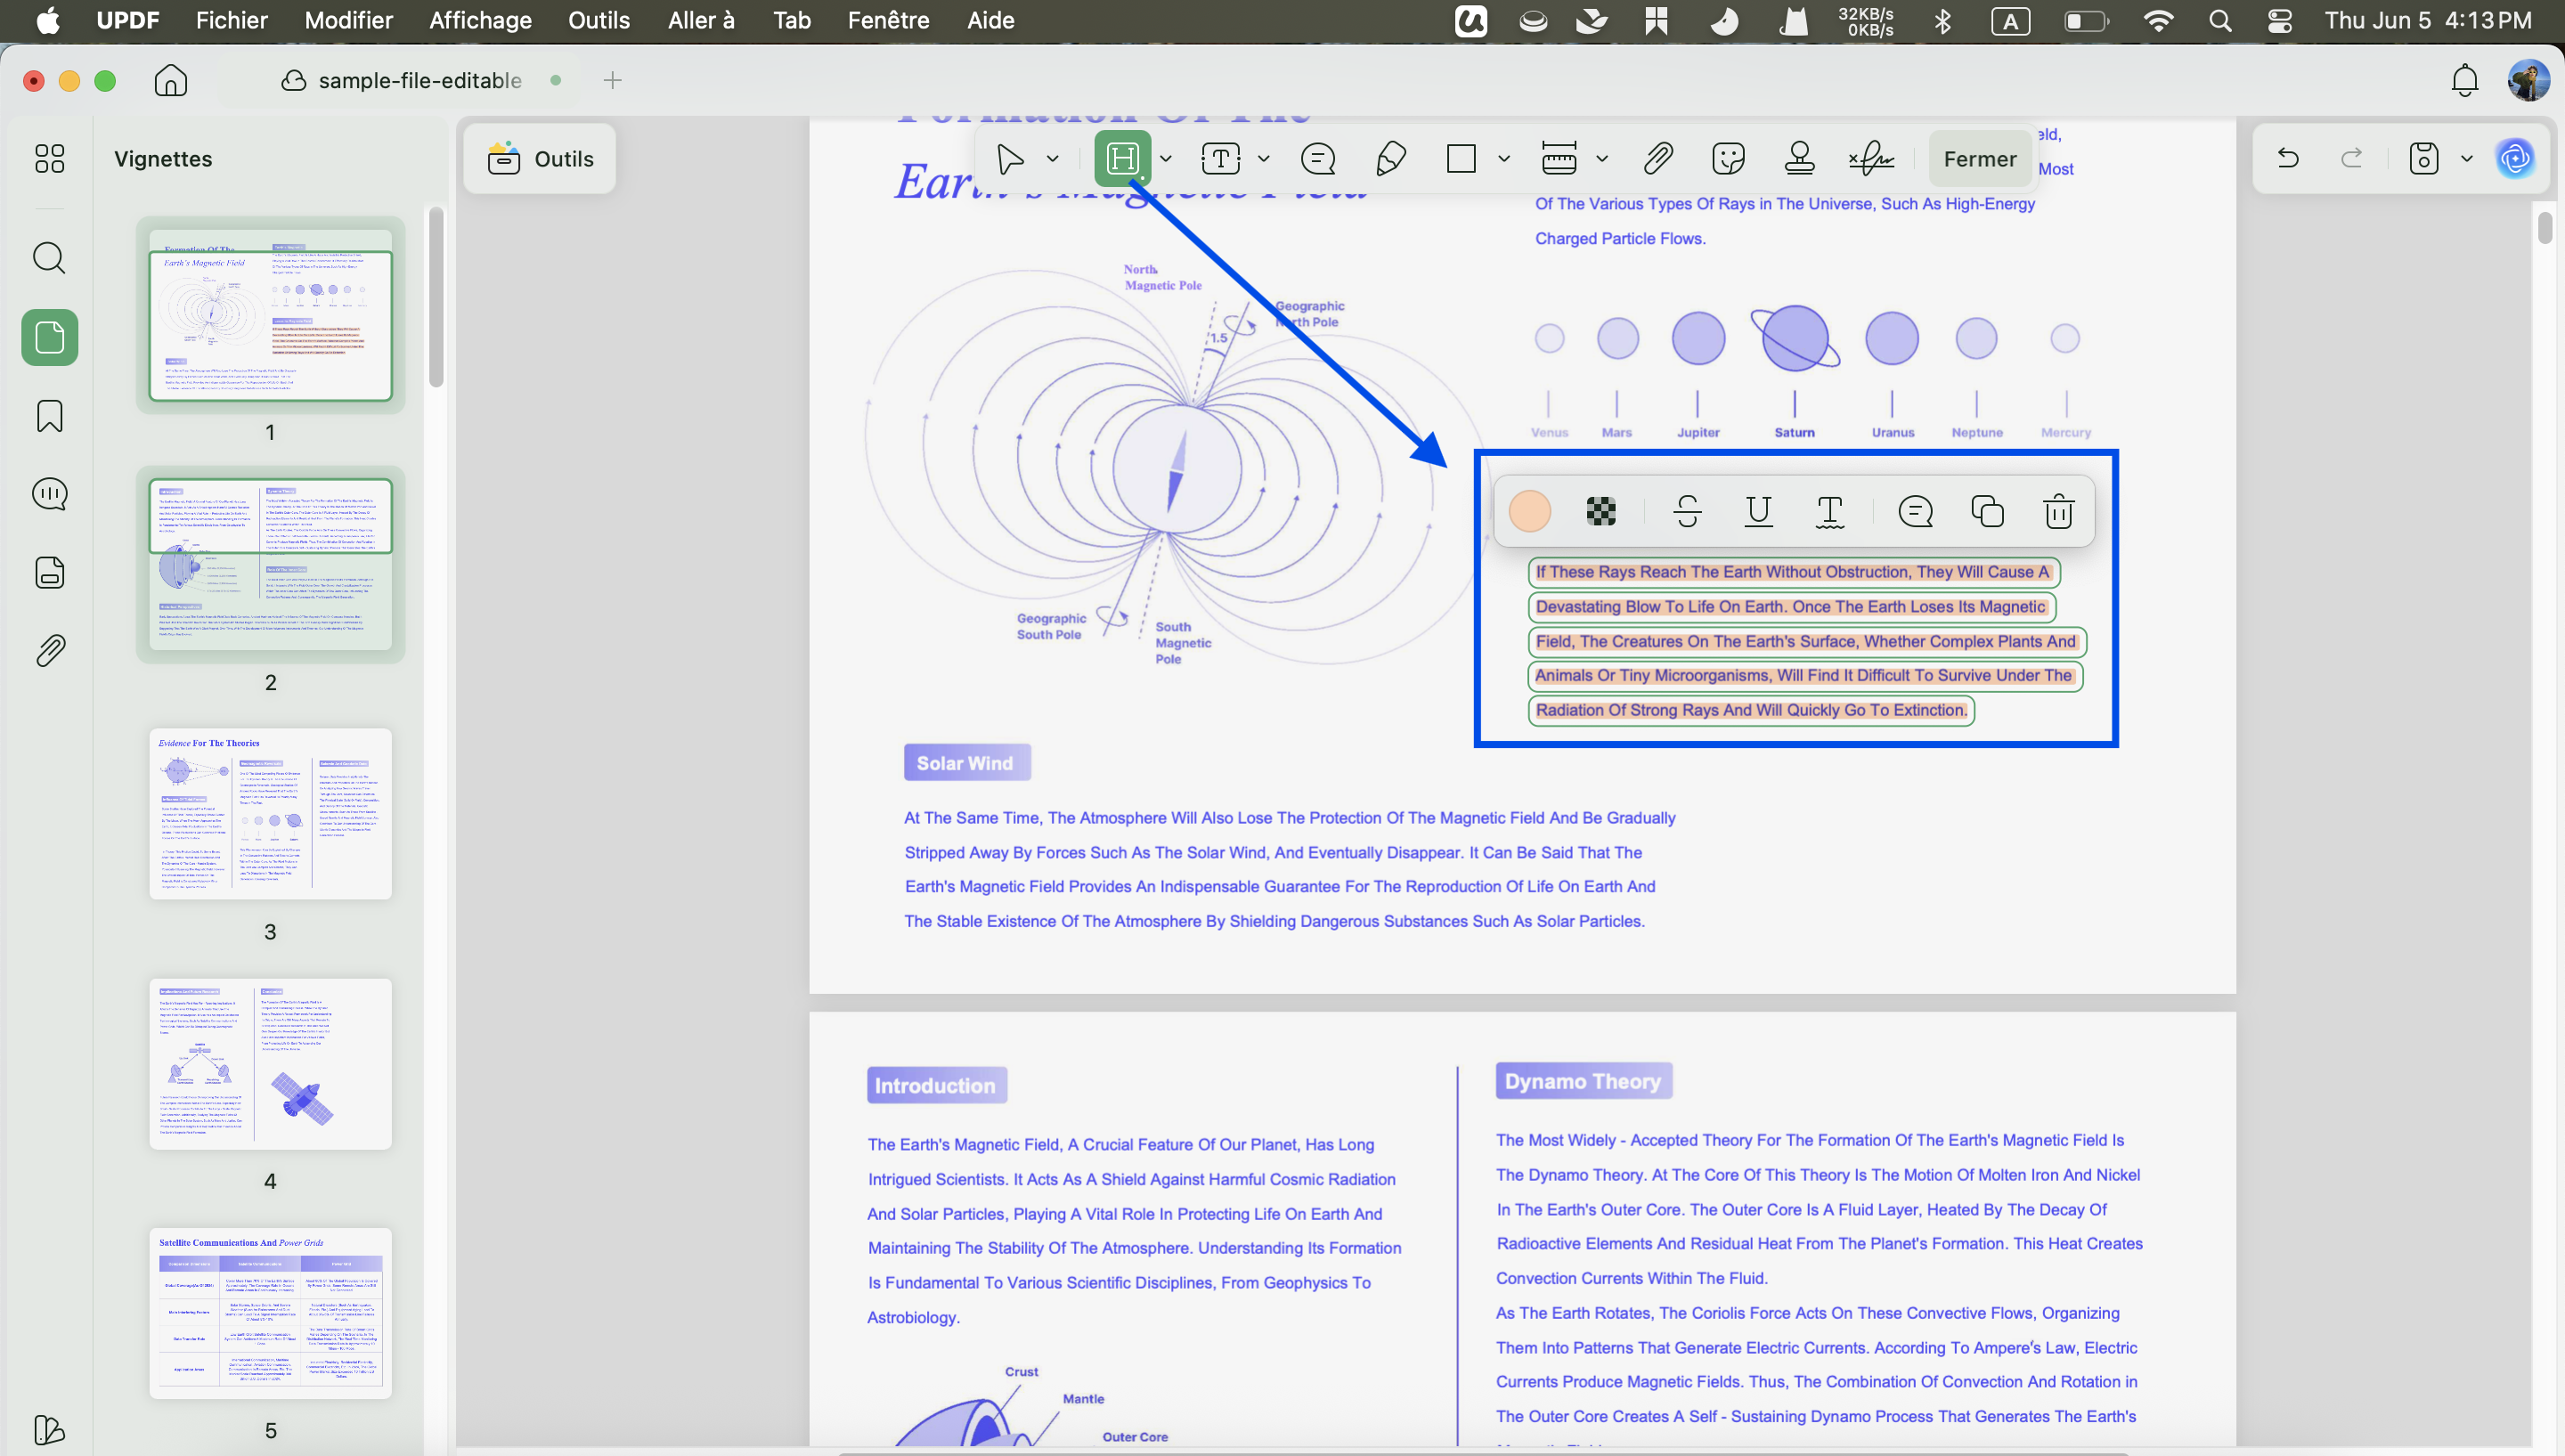
Task: Open the attachment paperclip tool
Action: [x=1658, y=158]
